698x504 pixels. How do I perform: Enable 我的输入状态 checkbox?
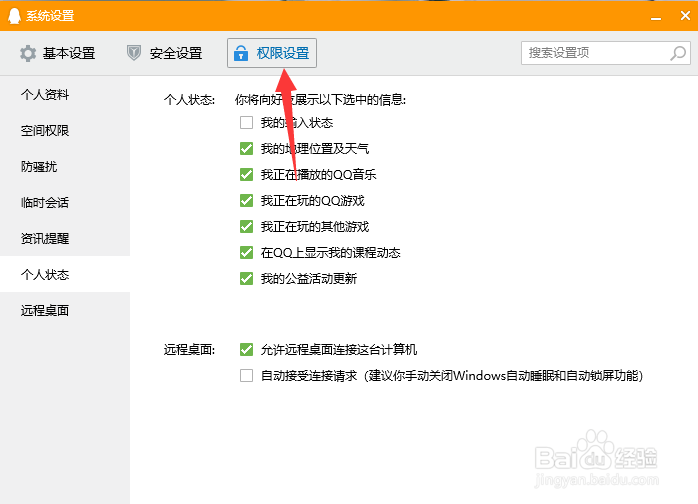246,122
